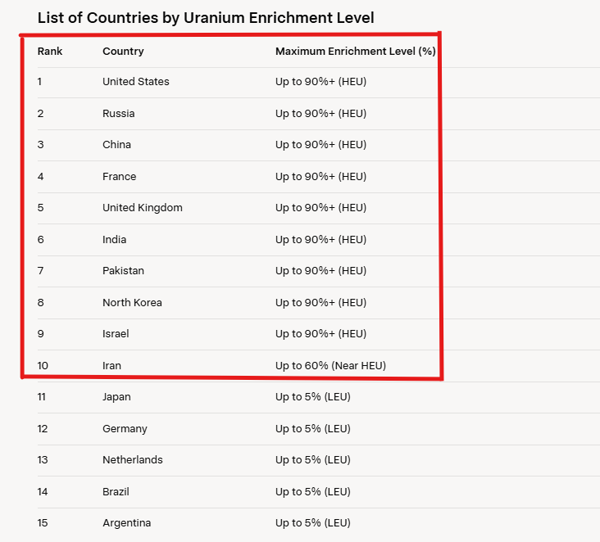Select the Argentina table cell

pos(126,523)
